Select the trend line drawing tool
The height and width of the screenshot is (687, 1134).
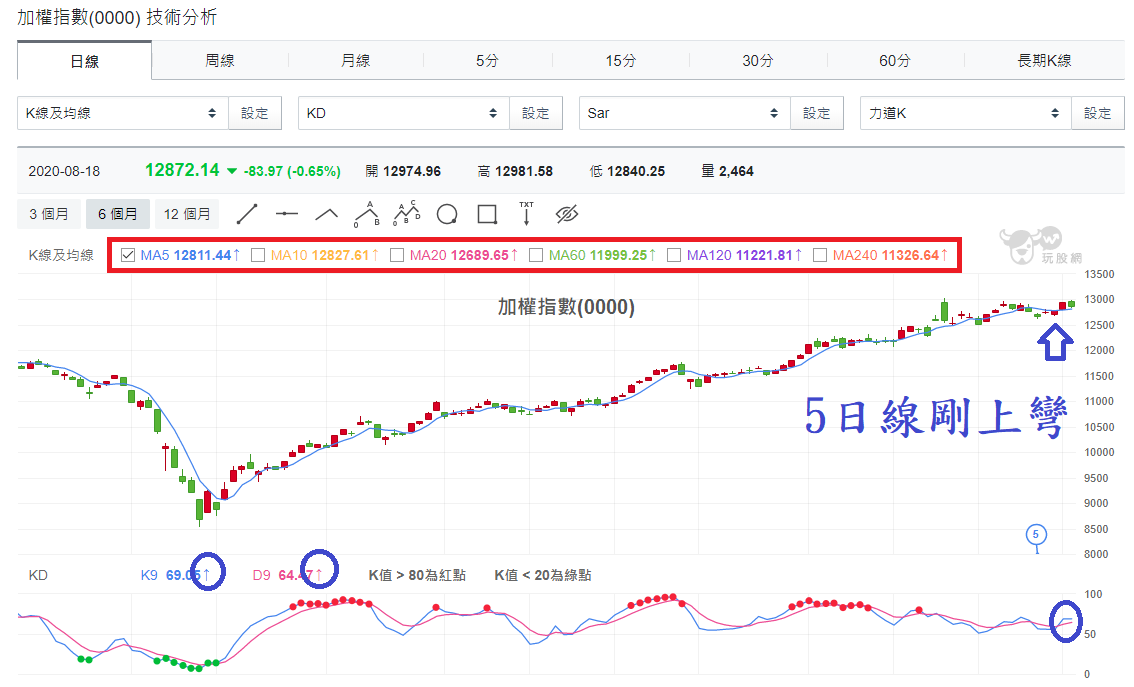click(x=247, y=214)
